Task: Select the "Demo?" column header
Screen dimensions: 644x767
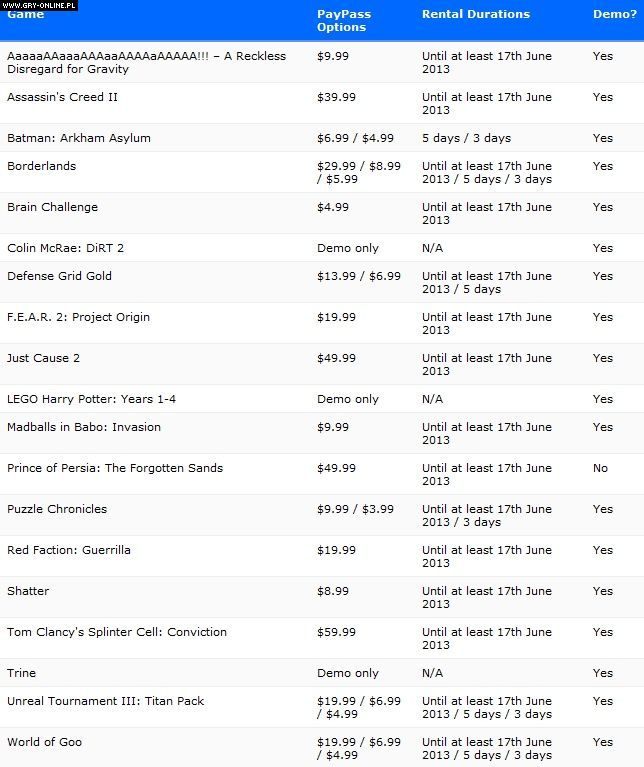Action: tap(614, 15)
